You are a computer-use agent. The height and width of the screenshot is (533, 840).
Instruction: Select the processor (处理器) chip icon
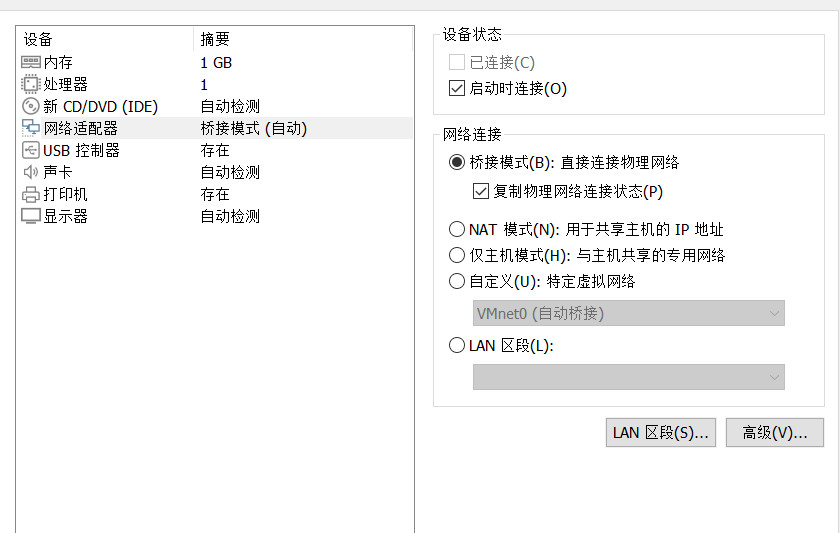click(31, 84)
